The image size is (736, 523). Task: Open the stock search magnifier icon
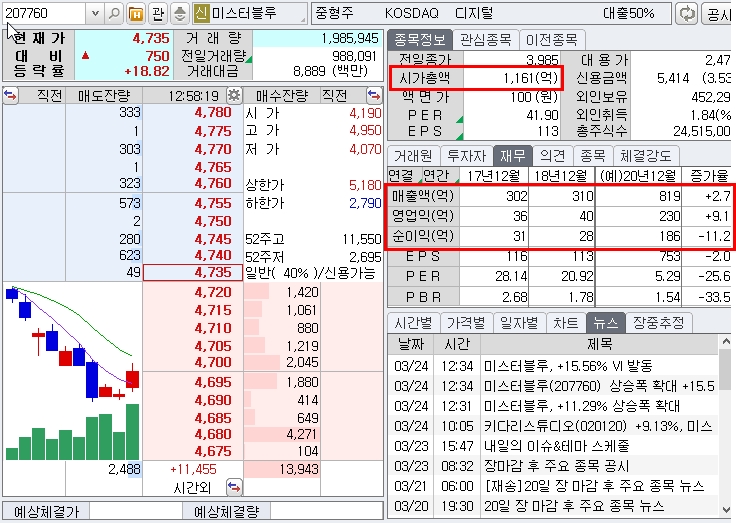[x=114, y=14]
